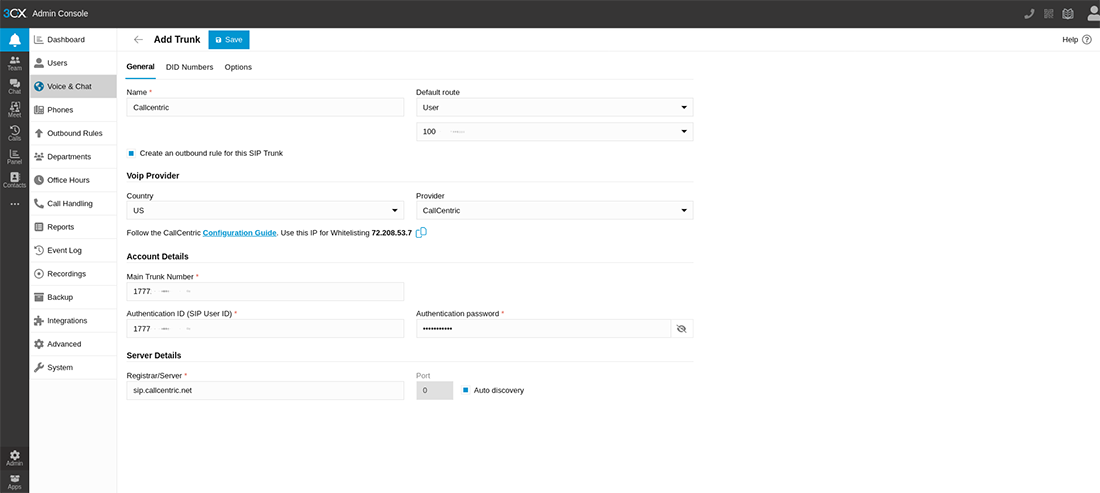The image size is (1100, 493).
Task: Open Chat in the left rail
Action: [14, 86]
